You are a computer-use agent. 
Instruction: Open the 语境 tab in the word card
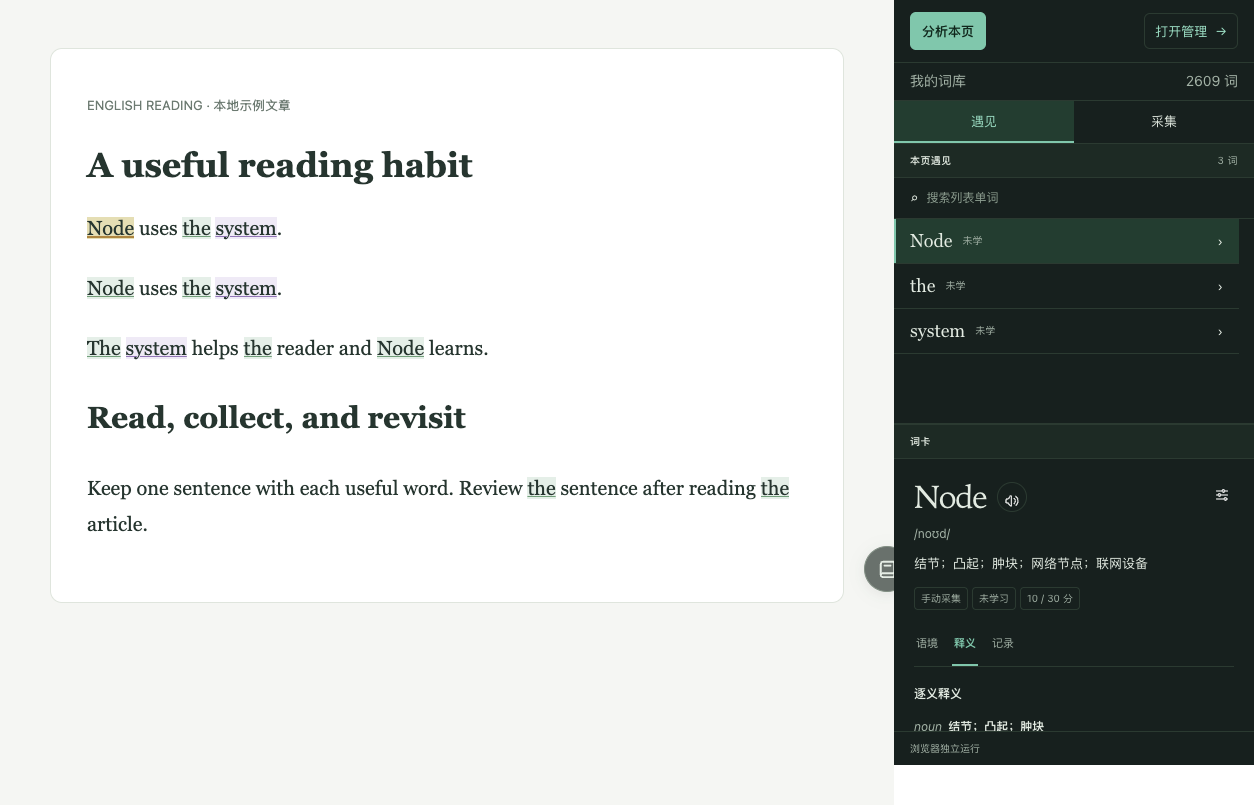click(x=927, y=643)
